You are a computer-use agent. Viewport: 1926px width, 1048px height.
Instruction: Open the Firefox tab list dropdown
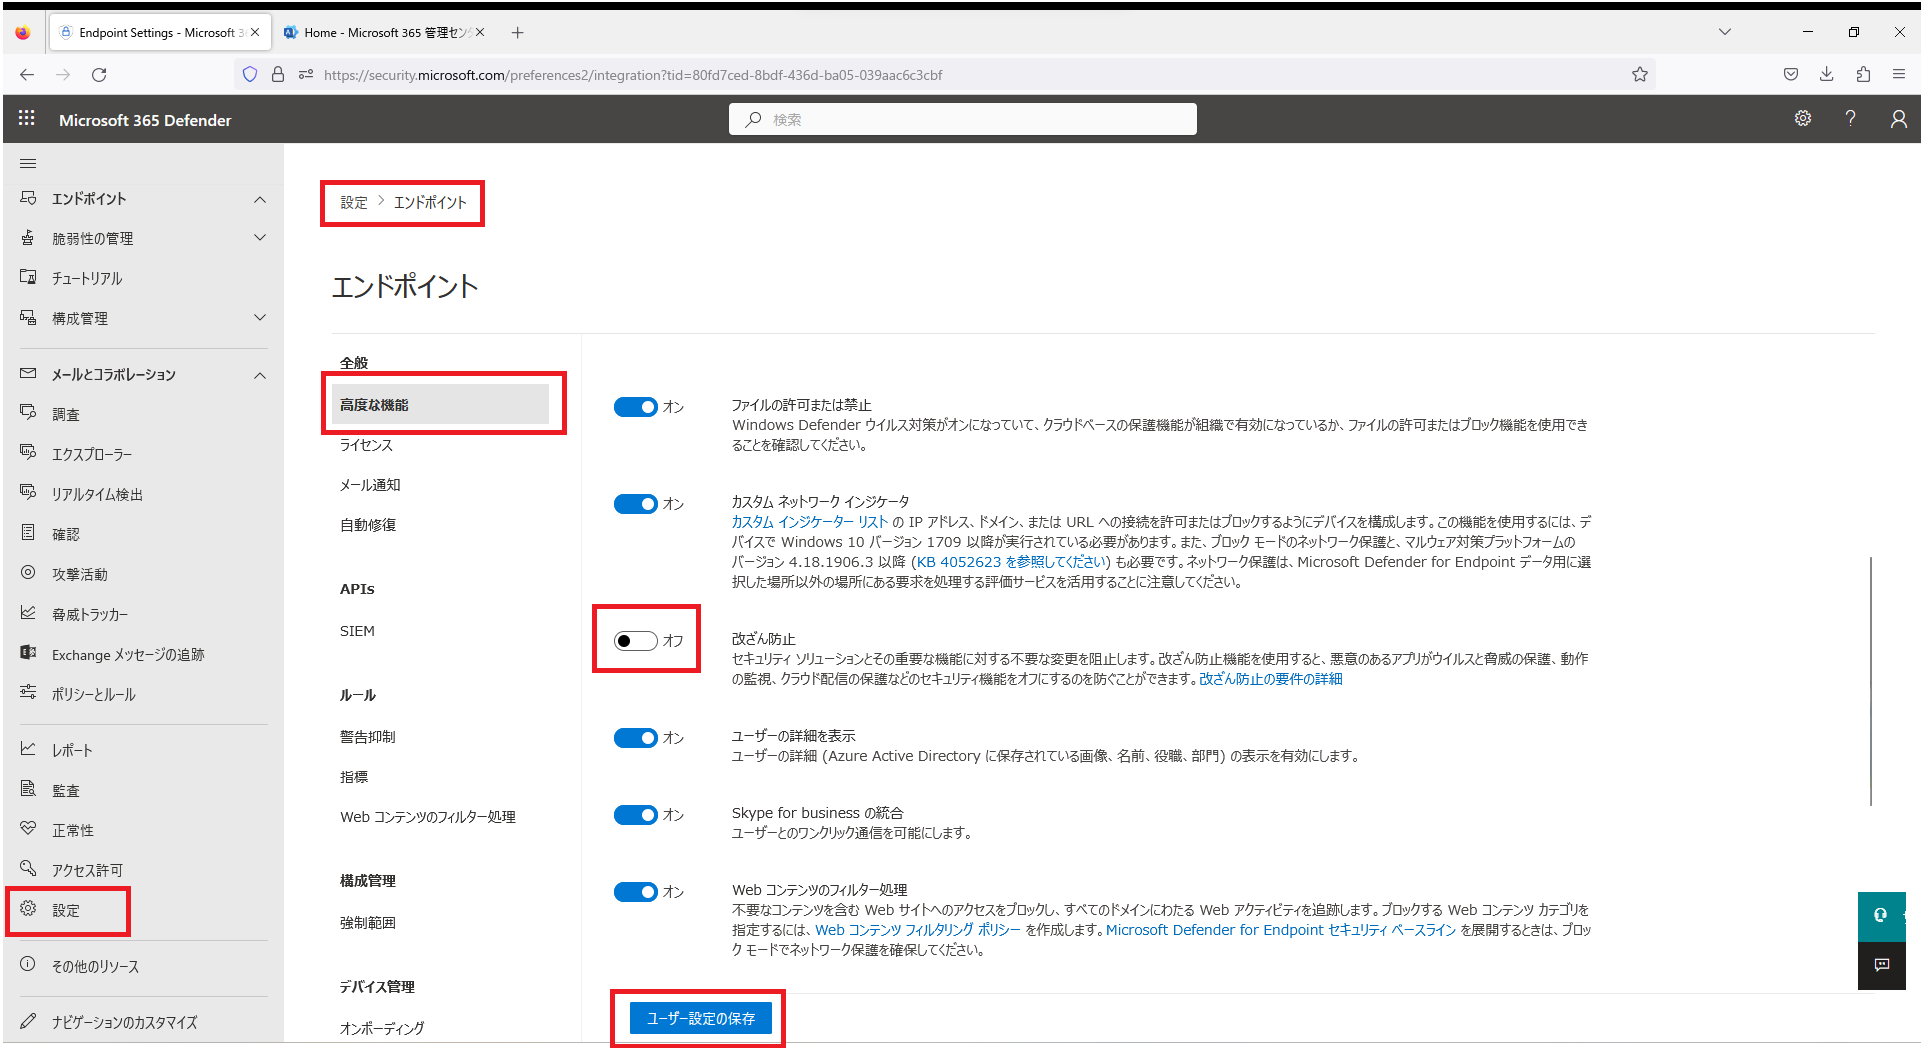point(1725,32)
